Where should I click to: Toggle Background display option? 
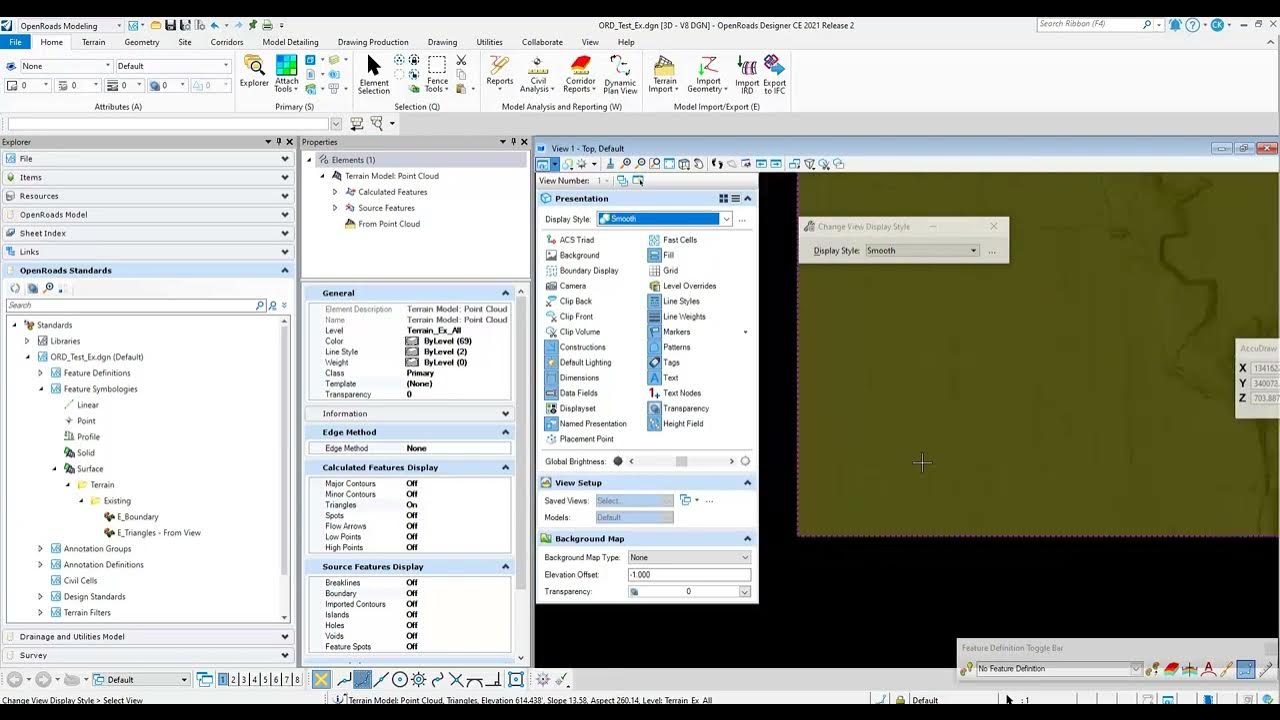(572, 255)
